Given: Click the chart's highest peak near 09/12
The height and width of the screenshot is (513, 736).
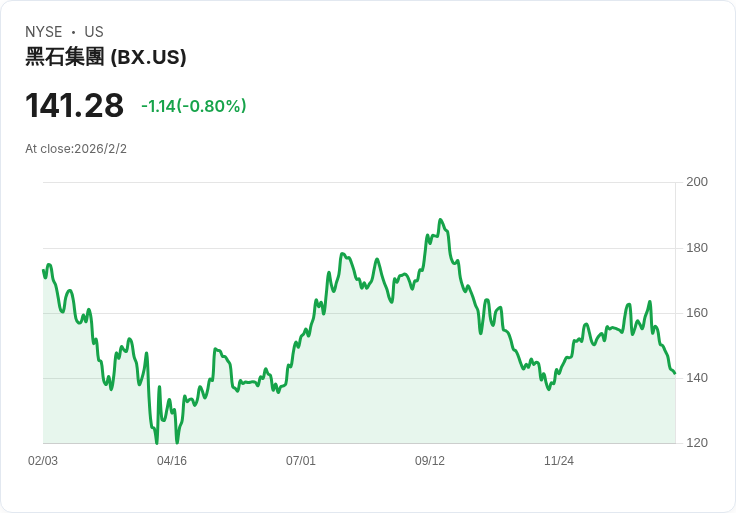Looking at the screenshot, I should (440, 220).
